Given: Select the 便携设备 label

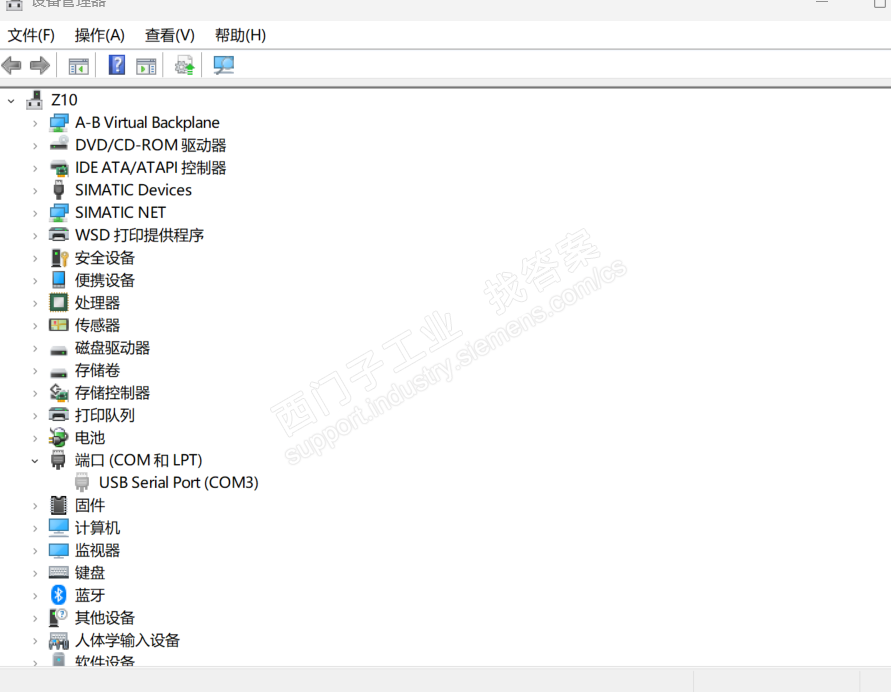Looking at the screenshot, I should pyautogui.click(x=105, y=280).
